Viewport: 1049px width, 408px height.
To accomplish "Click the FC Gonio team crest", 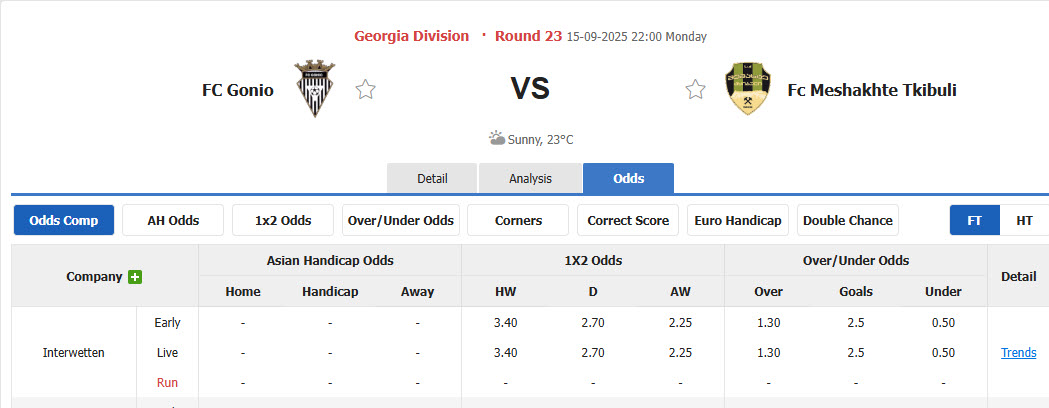I will tap(315, 89).
